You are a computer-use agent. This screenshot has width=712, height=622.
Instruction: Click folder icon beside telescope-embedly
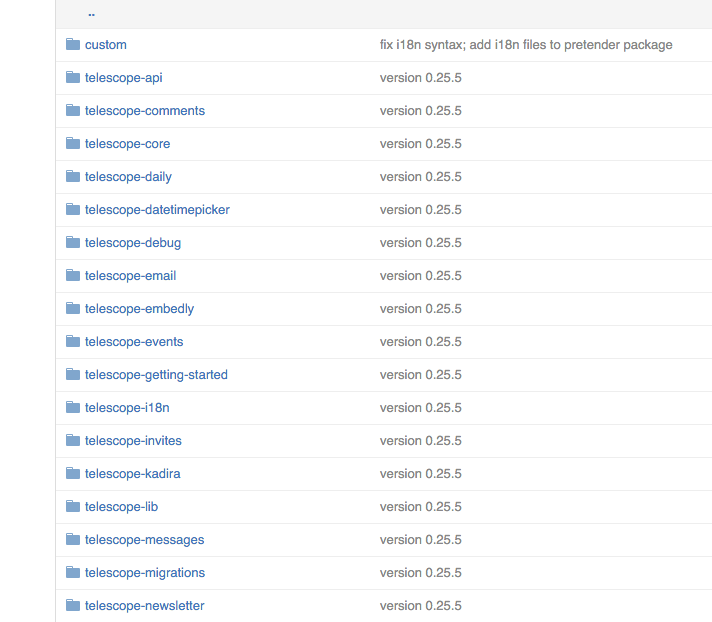tap(73, 308)
